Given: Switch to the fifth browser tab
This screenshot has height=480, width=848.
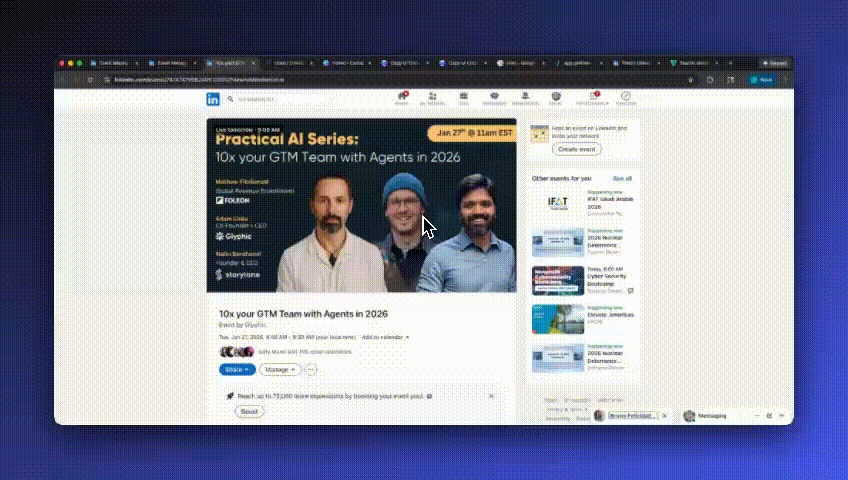Looking at the screenshot, I should (x=347, y=63).
